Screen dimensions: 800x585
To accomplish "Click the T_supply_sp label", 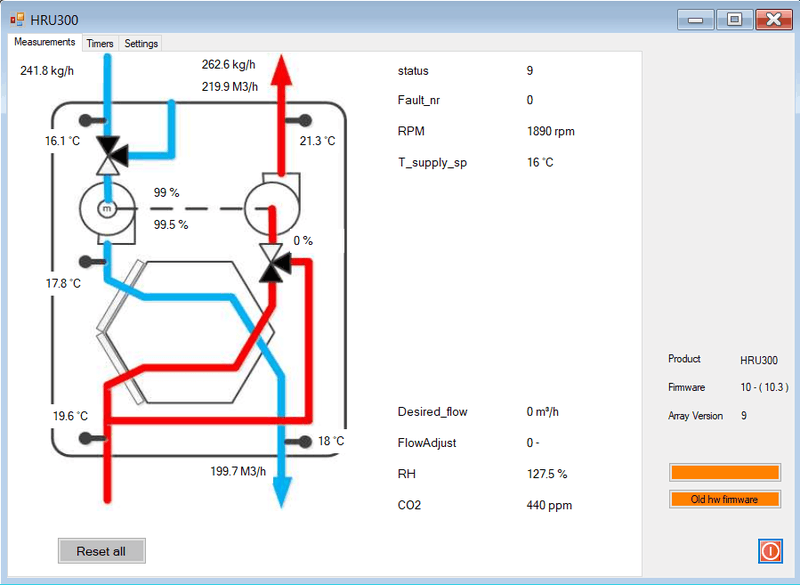I will coord(433,163).
